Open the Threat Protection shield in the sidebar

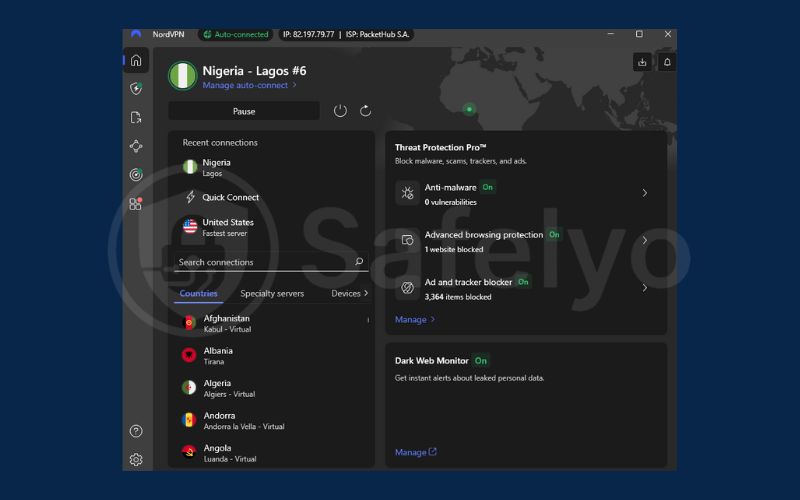(x=136, y=89)
